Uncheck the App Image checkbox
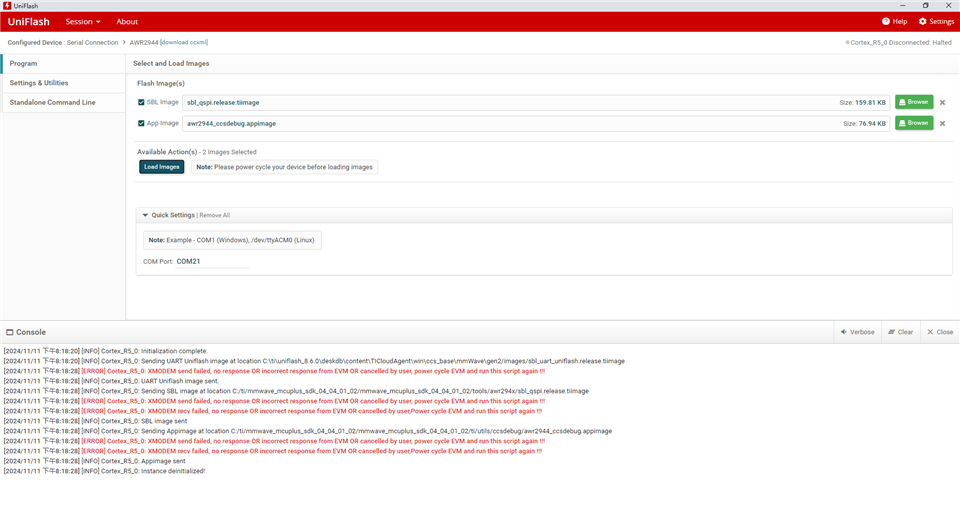Screen dimensions: 960x520 pyautogui.click(x=141, y=123)
